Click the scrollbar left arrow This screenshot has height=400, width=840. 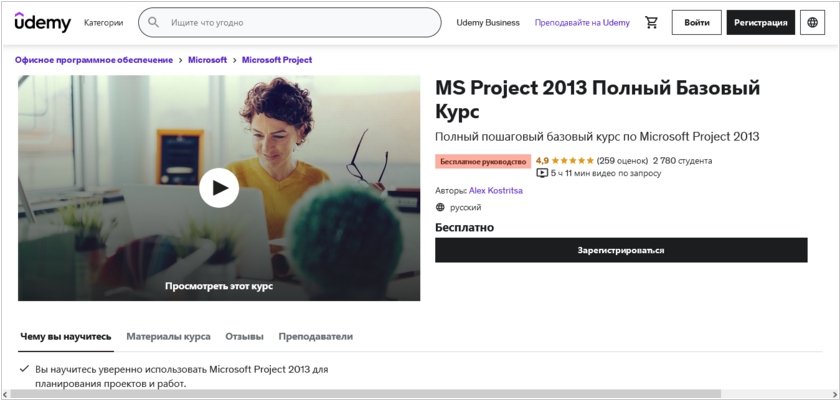(x=5, y=394)
